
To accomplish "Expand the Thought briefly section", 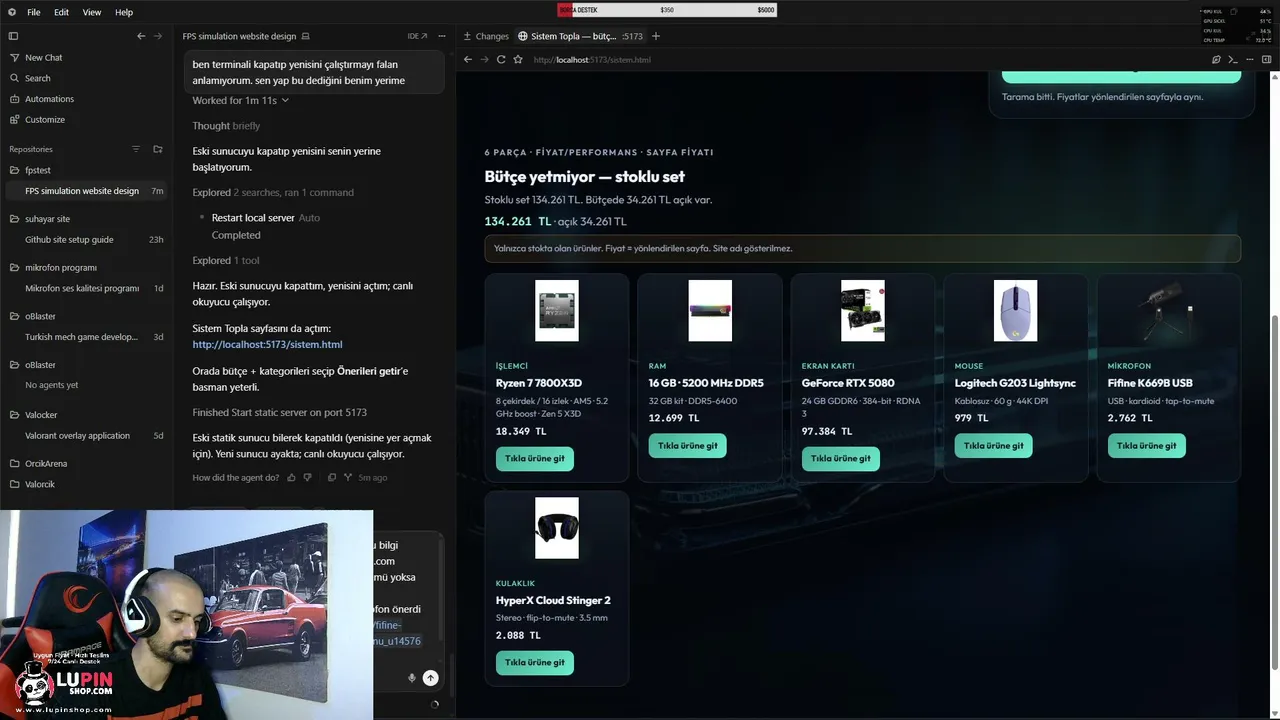I will point(226,126).
